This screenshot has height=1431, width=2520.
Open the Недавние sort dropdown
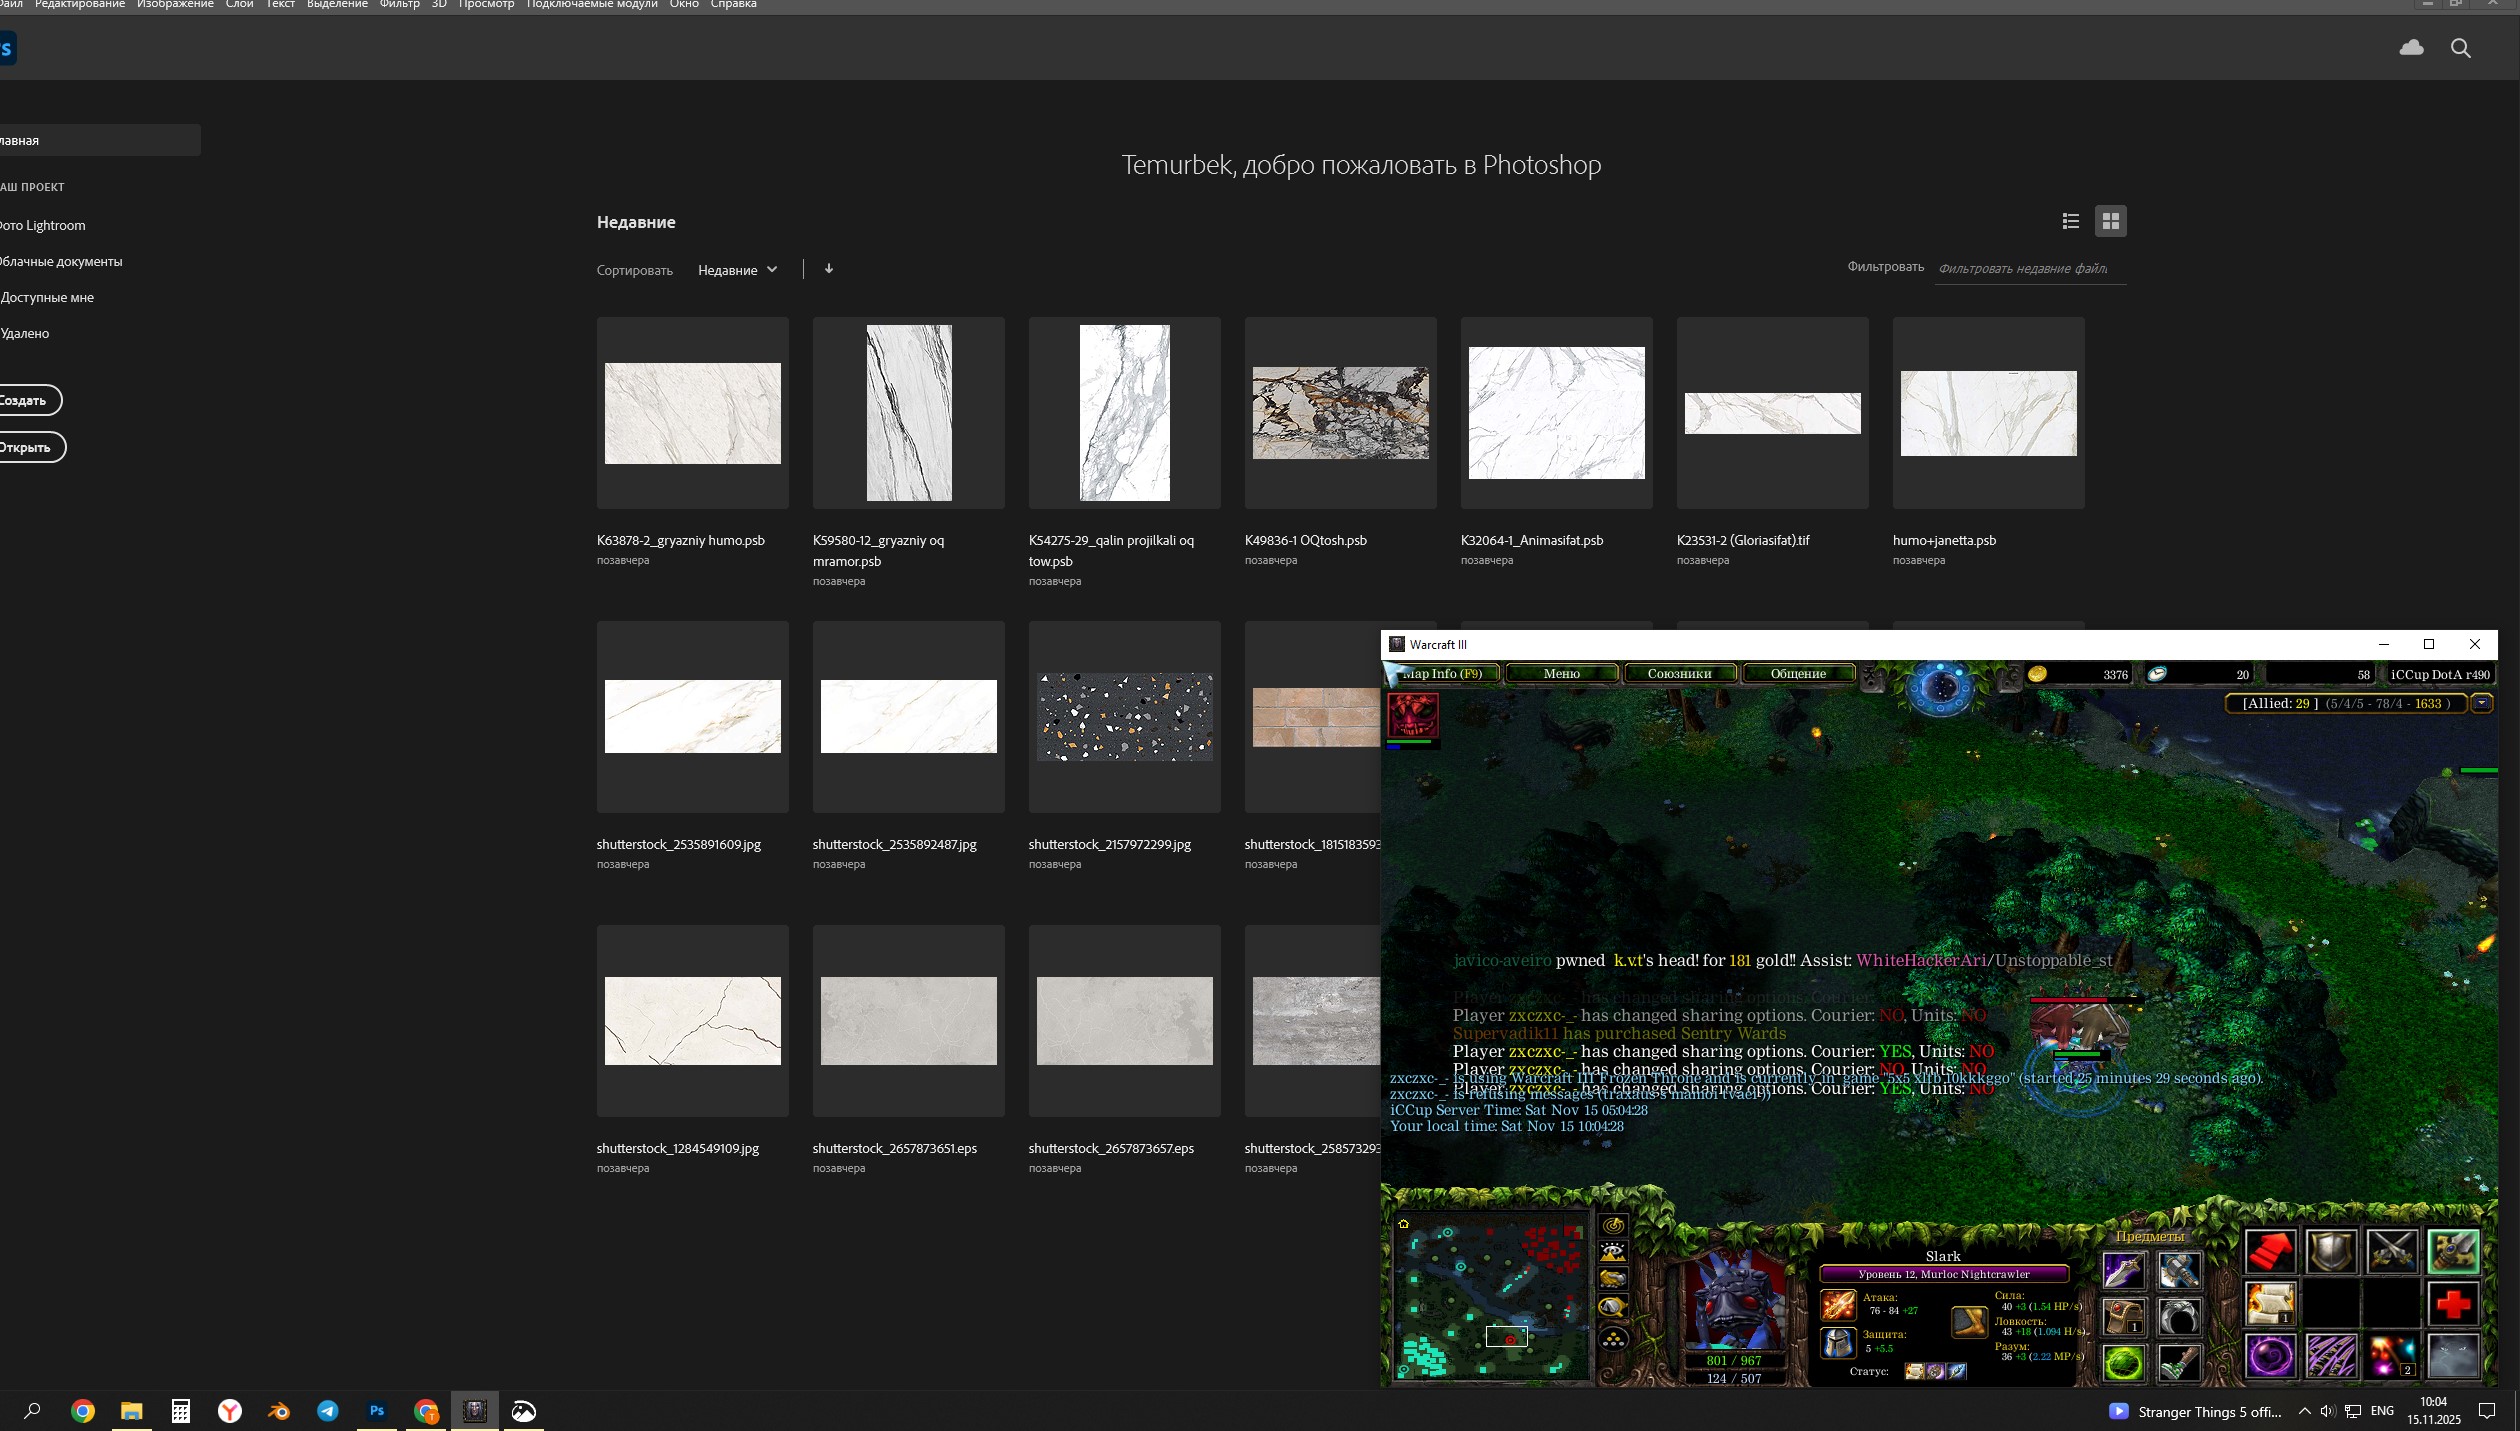click(737, 270)
